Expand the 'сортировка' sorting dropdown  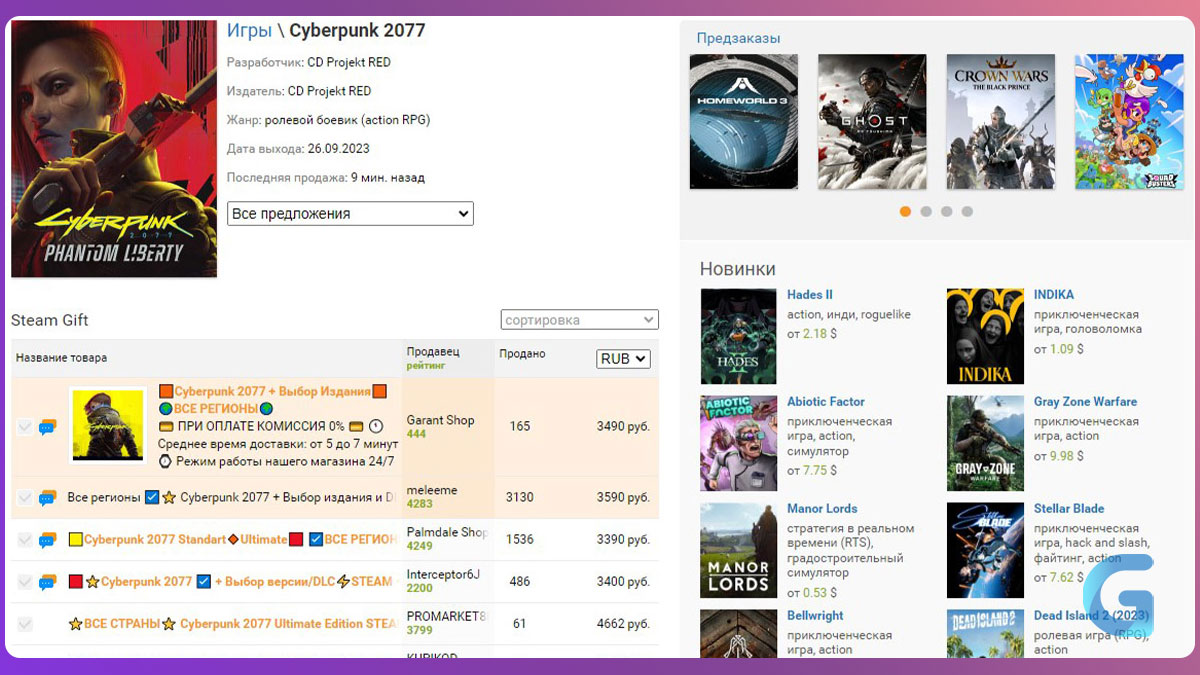click(580, 320)
